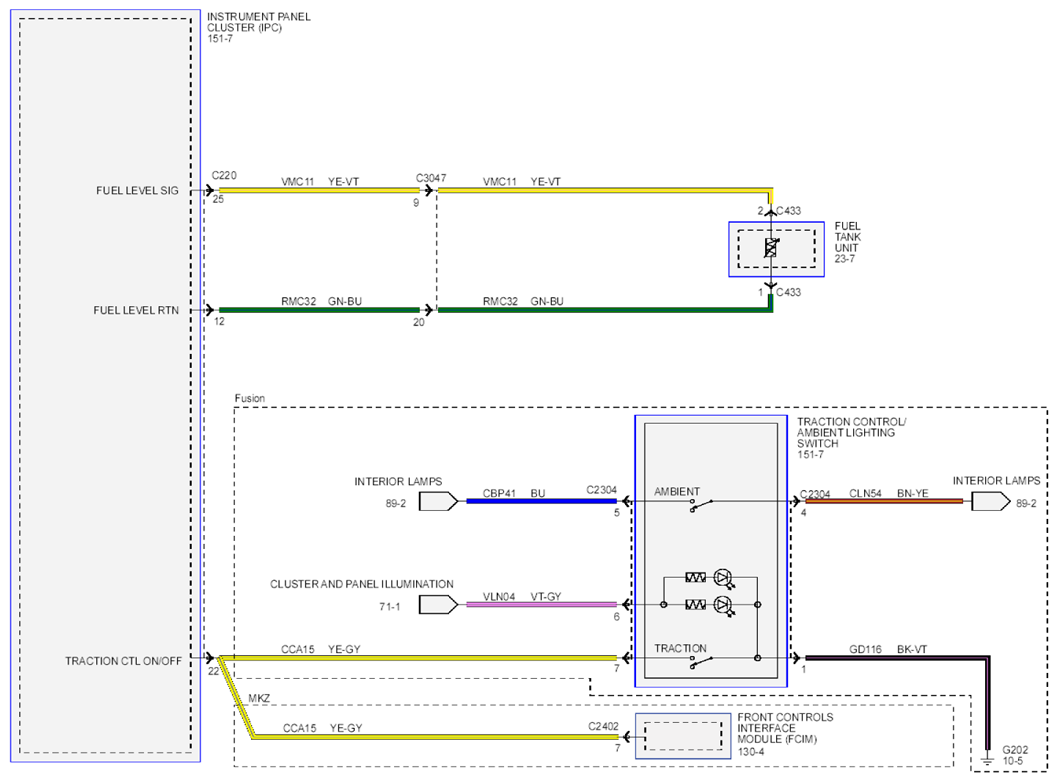
Task: Select the Front Controls Interface Module box
Action: (683, 736)
